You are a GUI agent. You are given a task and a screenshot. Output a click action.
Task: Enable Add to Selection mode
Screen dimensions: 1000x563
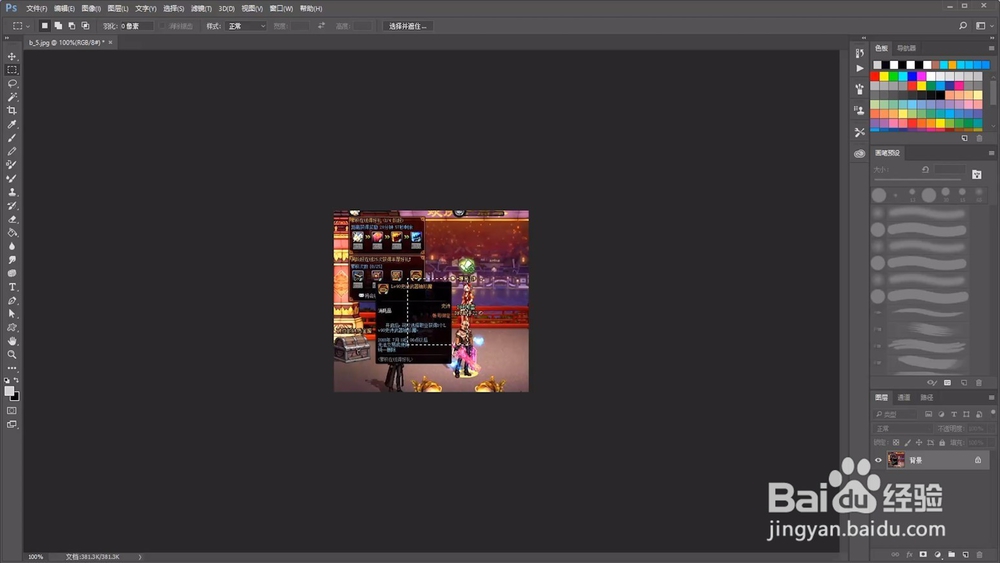[58, 26]
